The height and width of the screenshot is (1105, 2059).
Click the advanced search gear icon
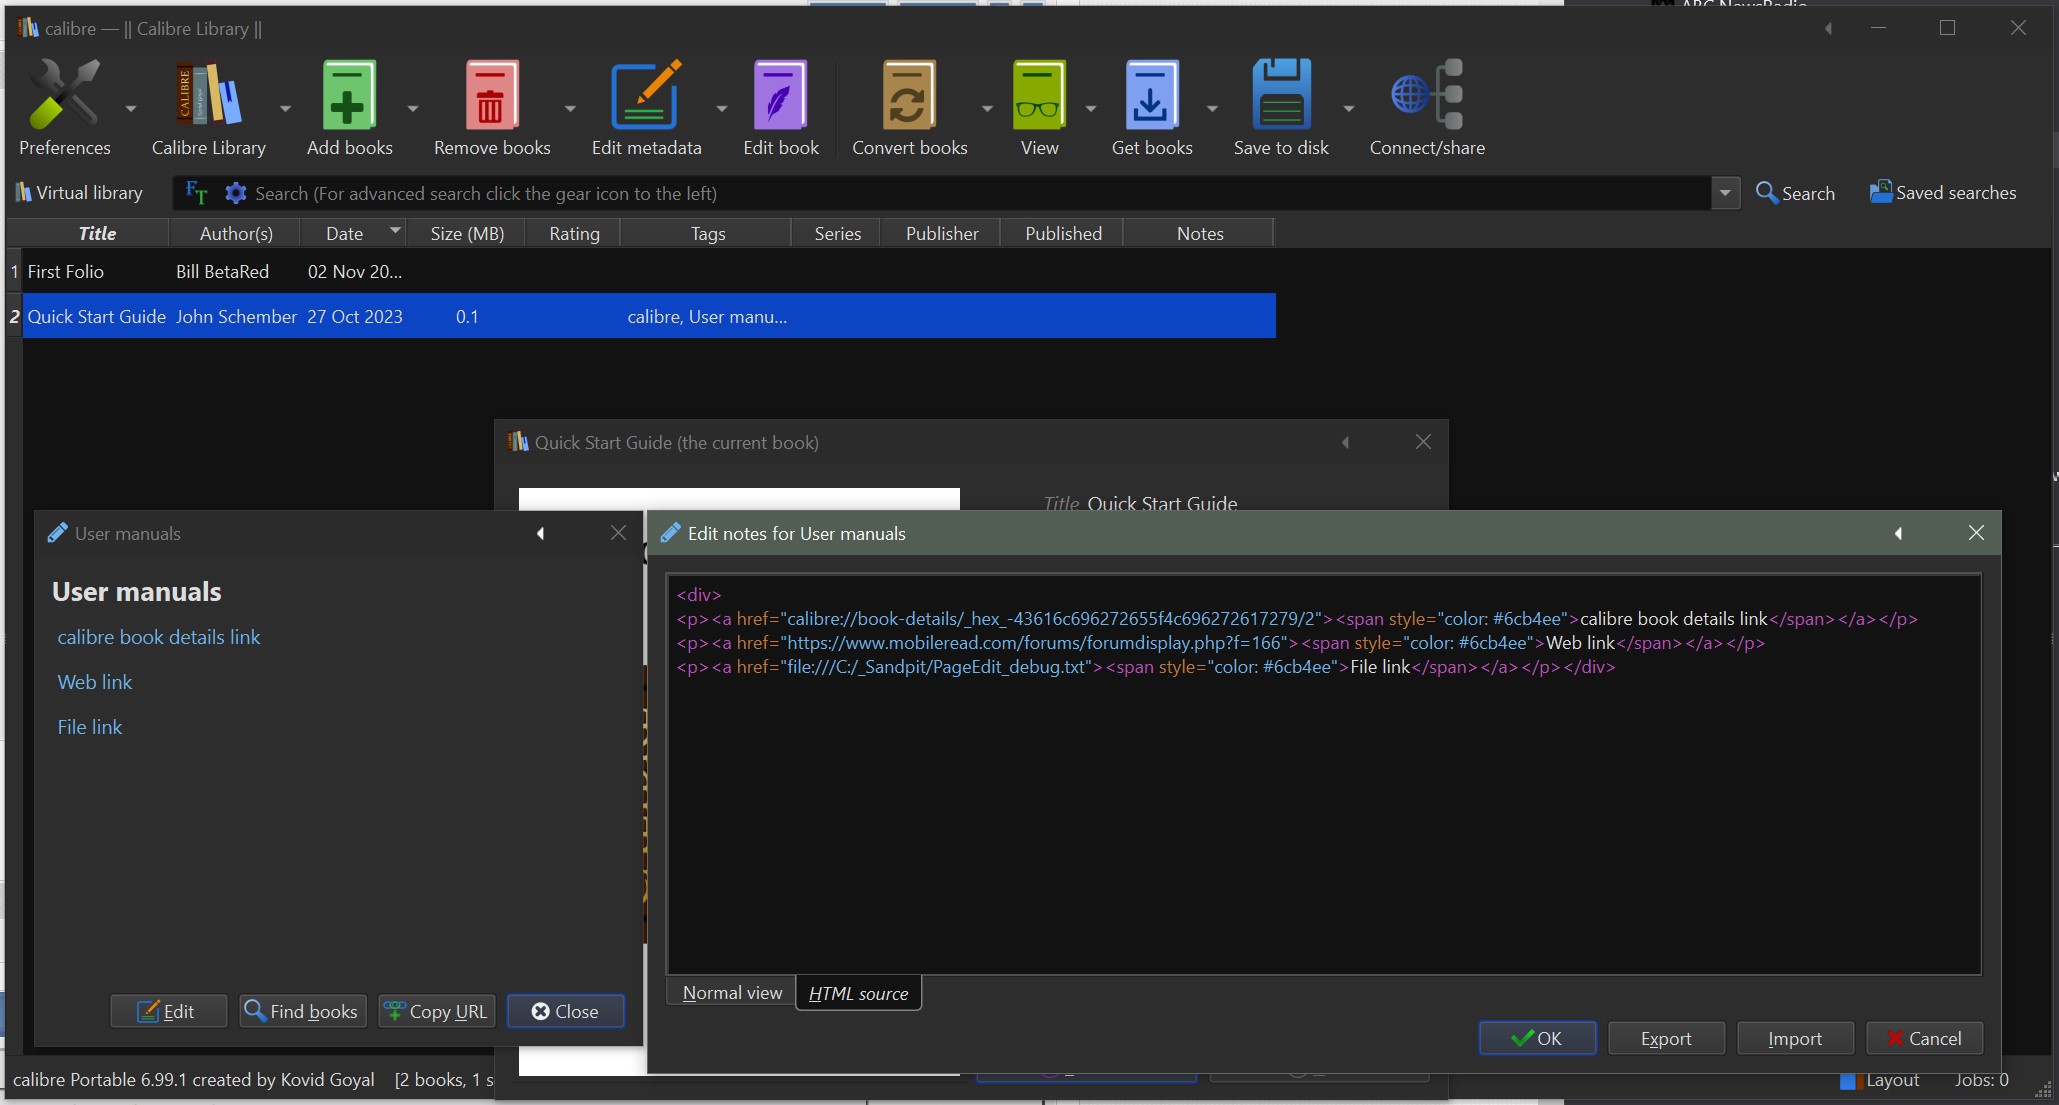coord(236,193)
